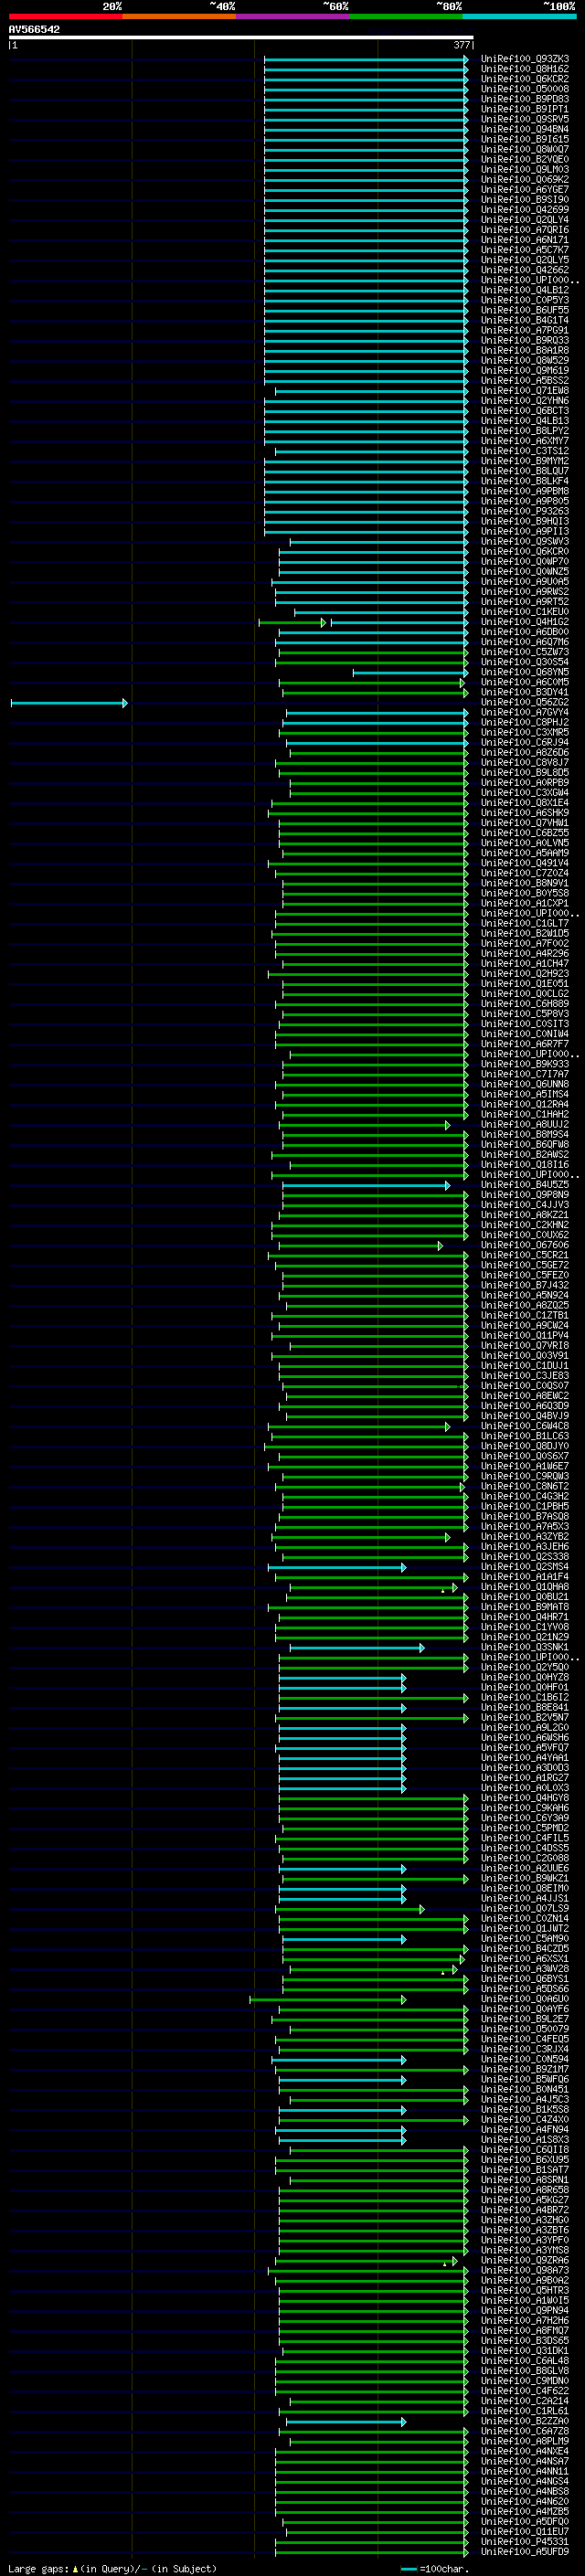
Task: Select the UniRef100_Q11EU7 label
Action: (525, 2531)
